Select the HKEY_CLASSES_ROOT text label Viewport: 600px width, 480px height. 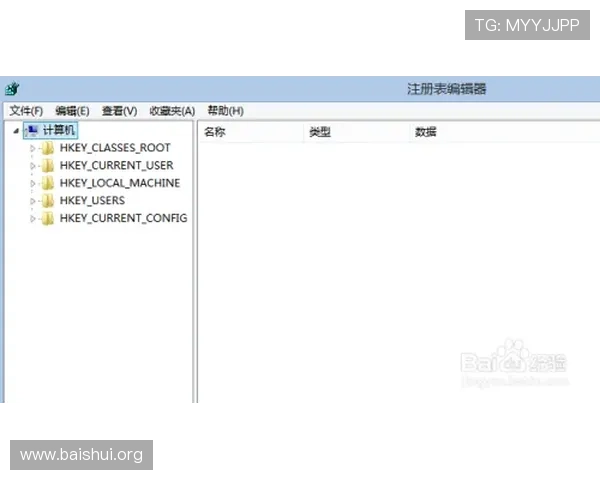pyautogui.click(x=115, y=148)
